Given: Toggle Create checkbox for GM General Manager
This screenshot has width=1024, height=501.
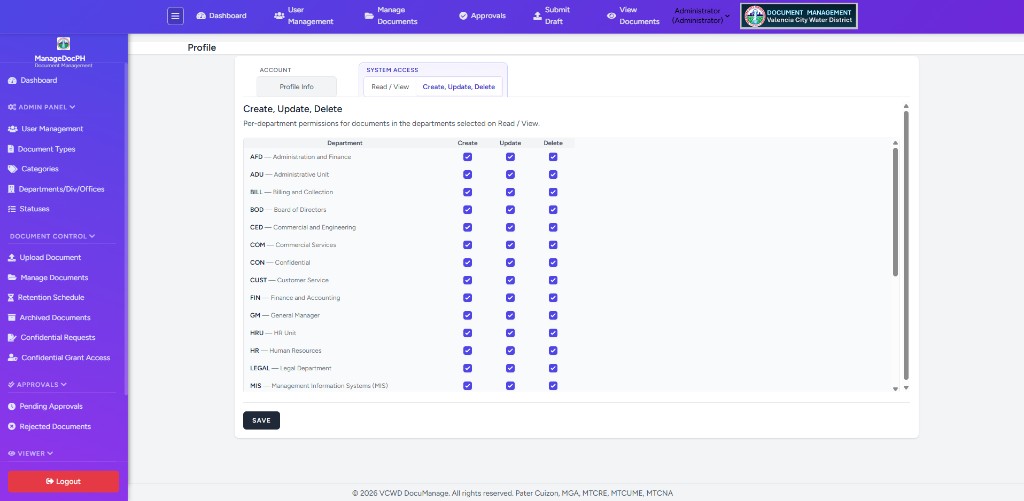Looking at the screenshot, I should coord(468,315).
